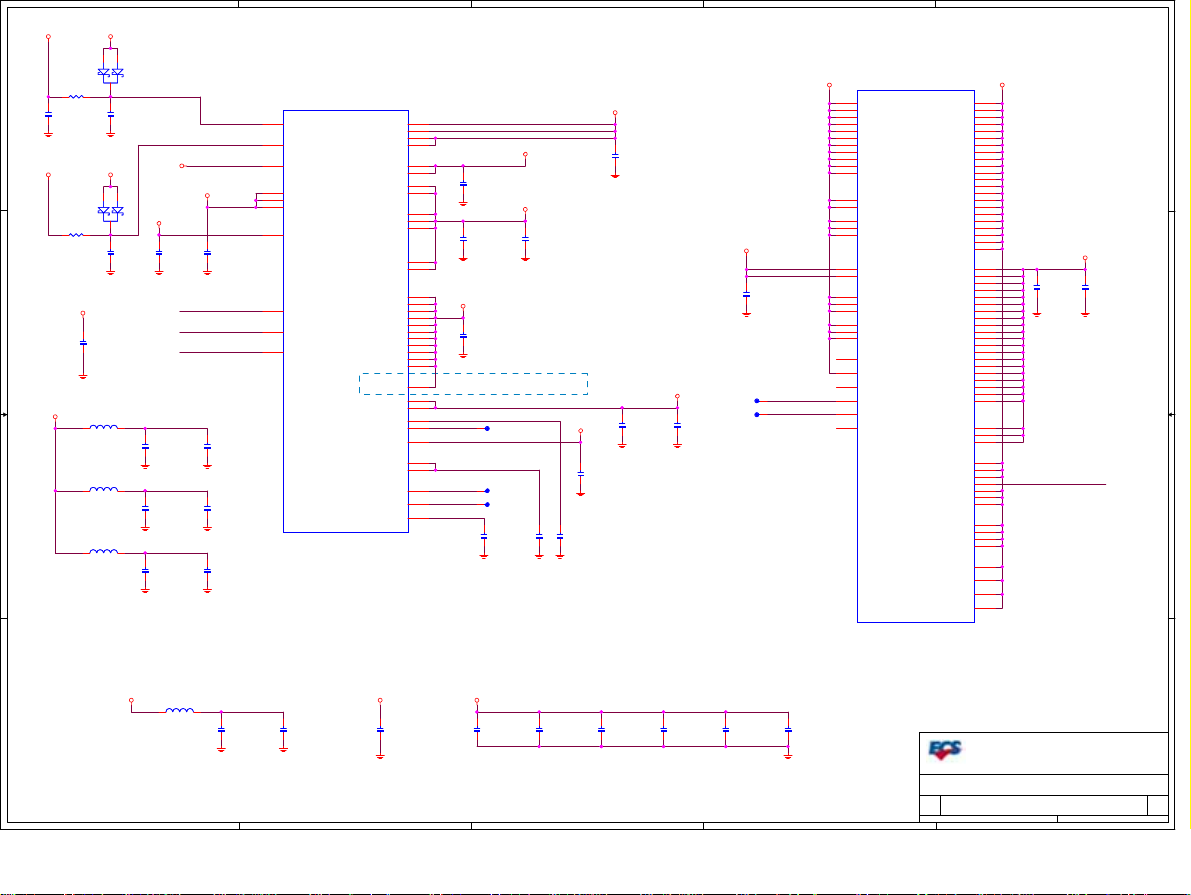This screenshot has width=1191, height=895.
Task: Click the ECS logo in title block
Action: 945,751
